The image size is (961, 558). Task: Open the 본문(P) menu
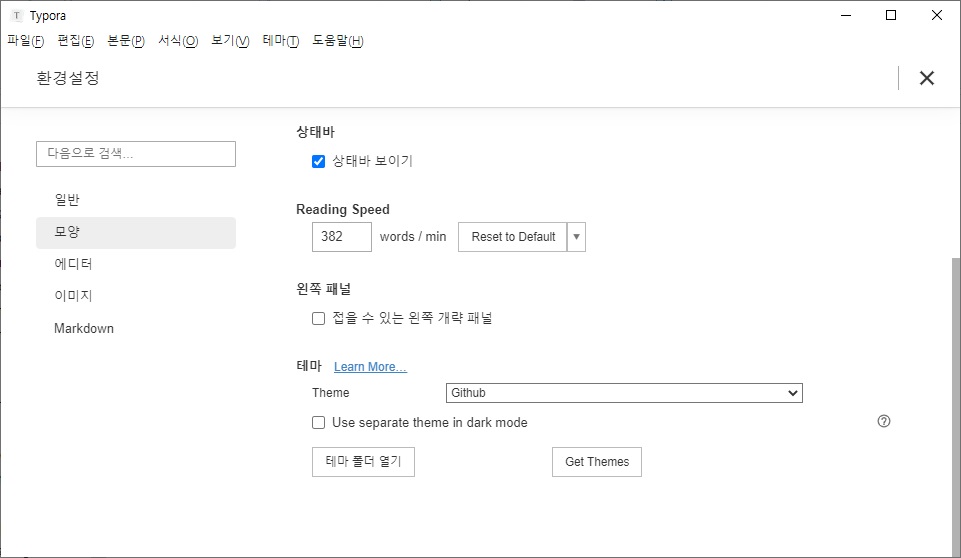tap(126, 41)
